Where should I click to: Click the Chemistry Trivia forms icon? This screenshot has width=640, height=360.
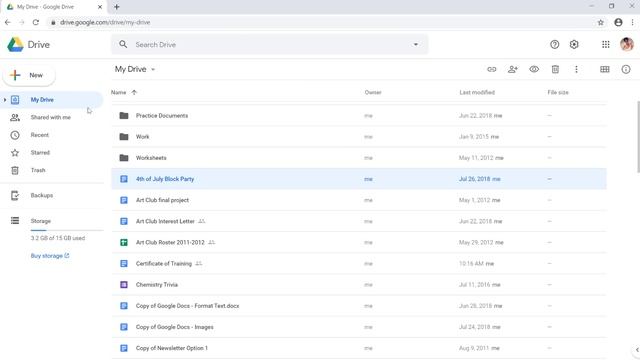(124, 284)
